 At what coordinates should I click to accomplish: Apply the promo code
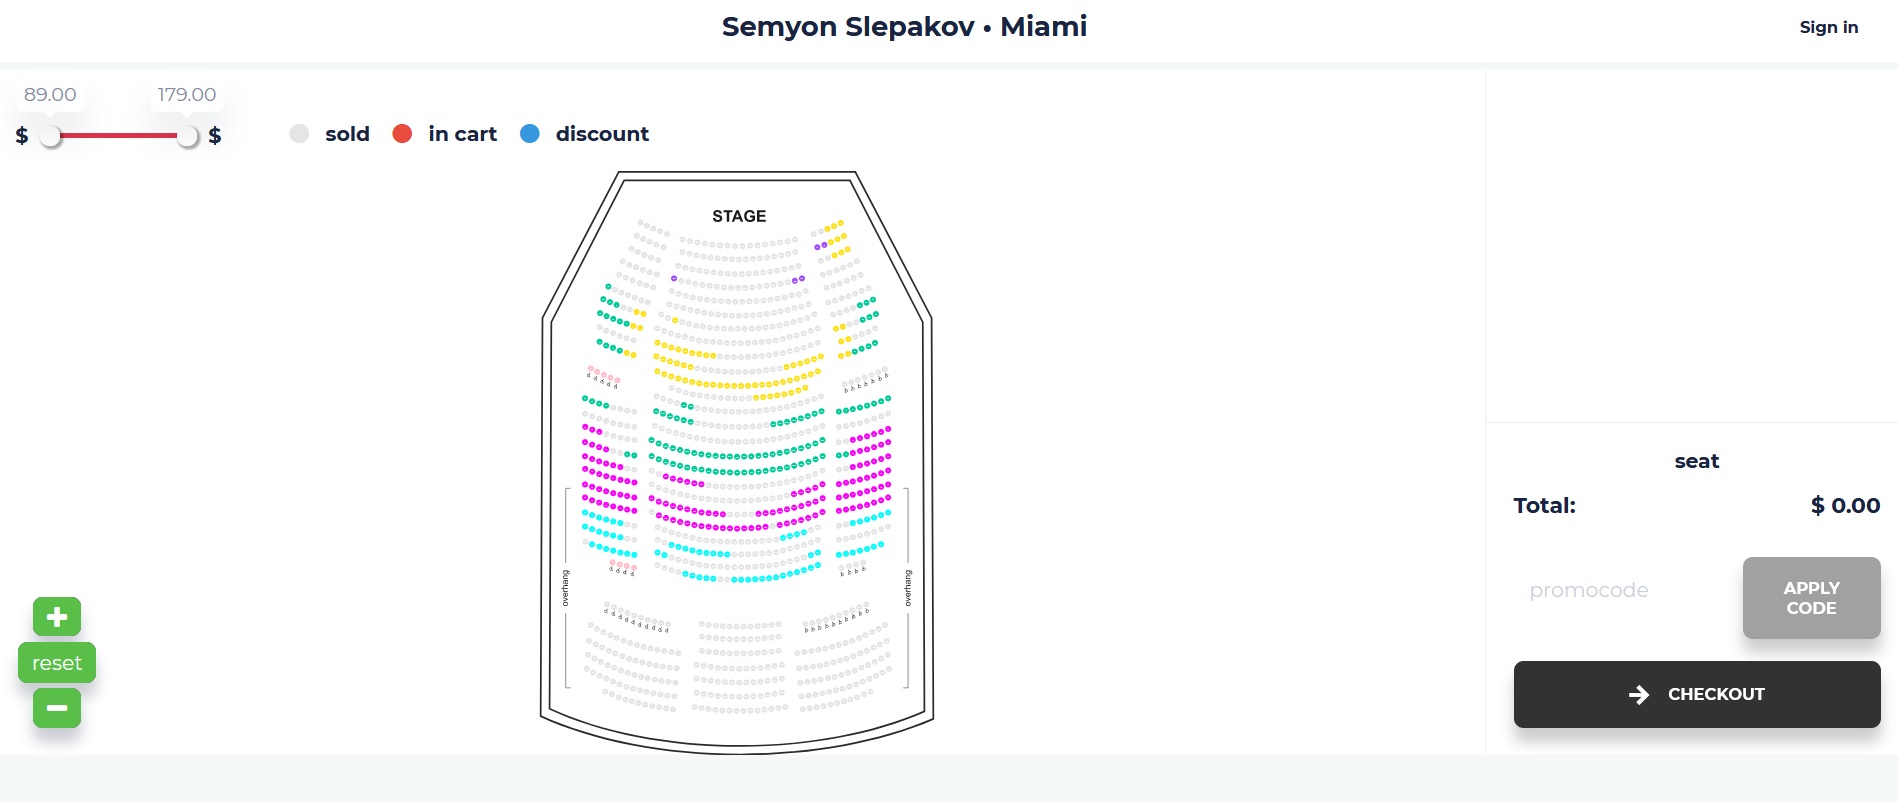[1811, 598]
